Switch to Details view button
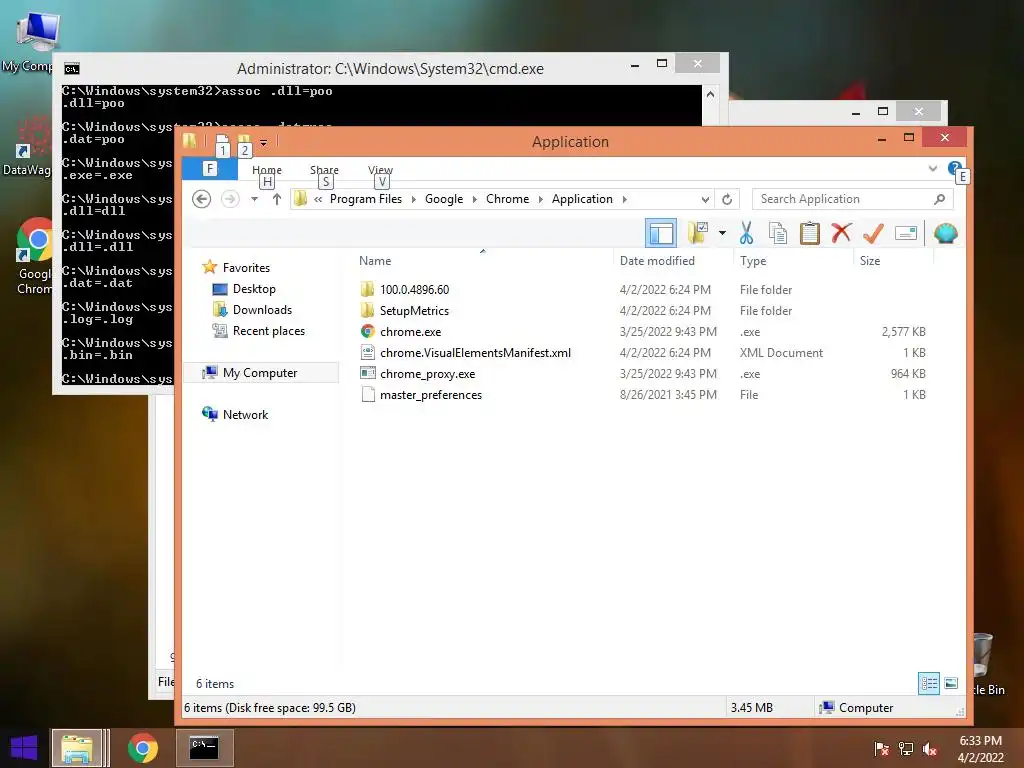 [929, 684]
